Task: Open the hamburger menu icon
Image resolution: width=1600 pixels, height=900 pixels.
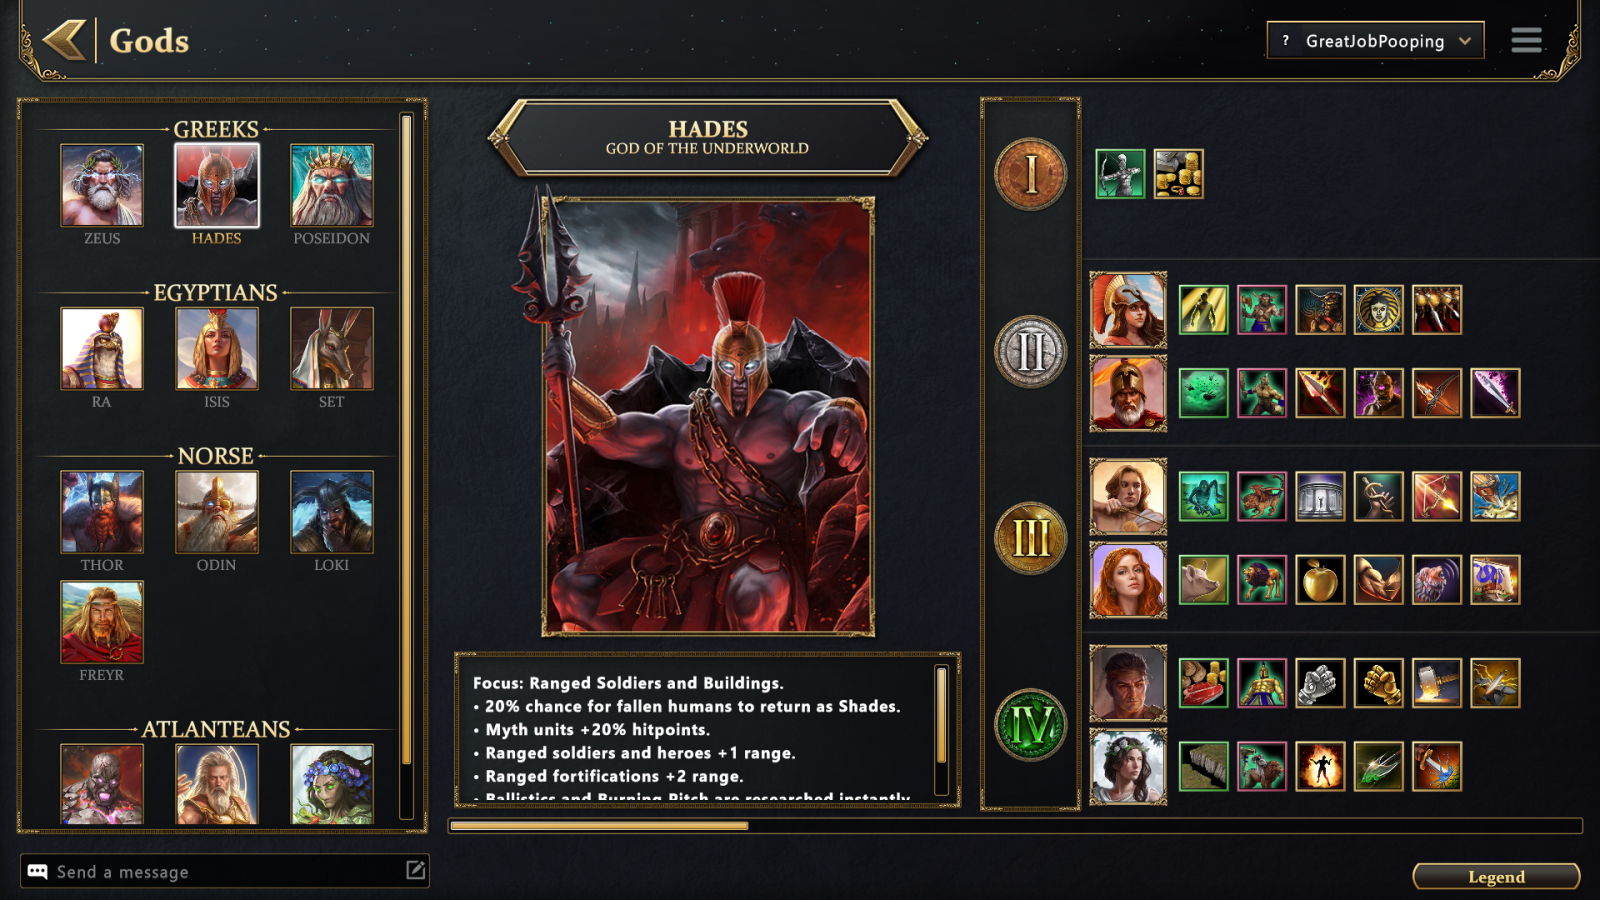Action: [x=1526, y=40]
